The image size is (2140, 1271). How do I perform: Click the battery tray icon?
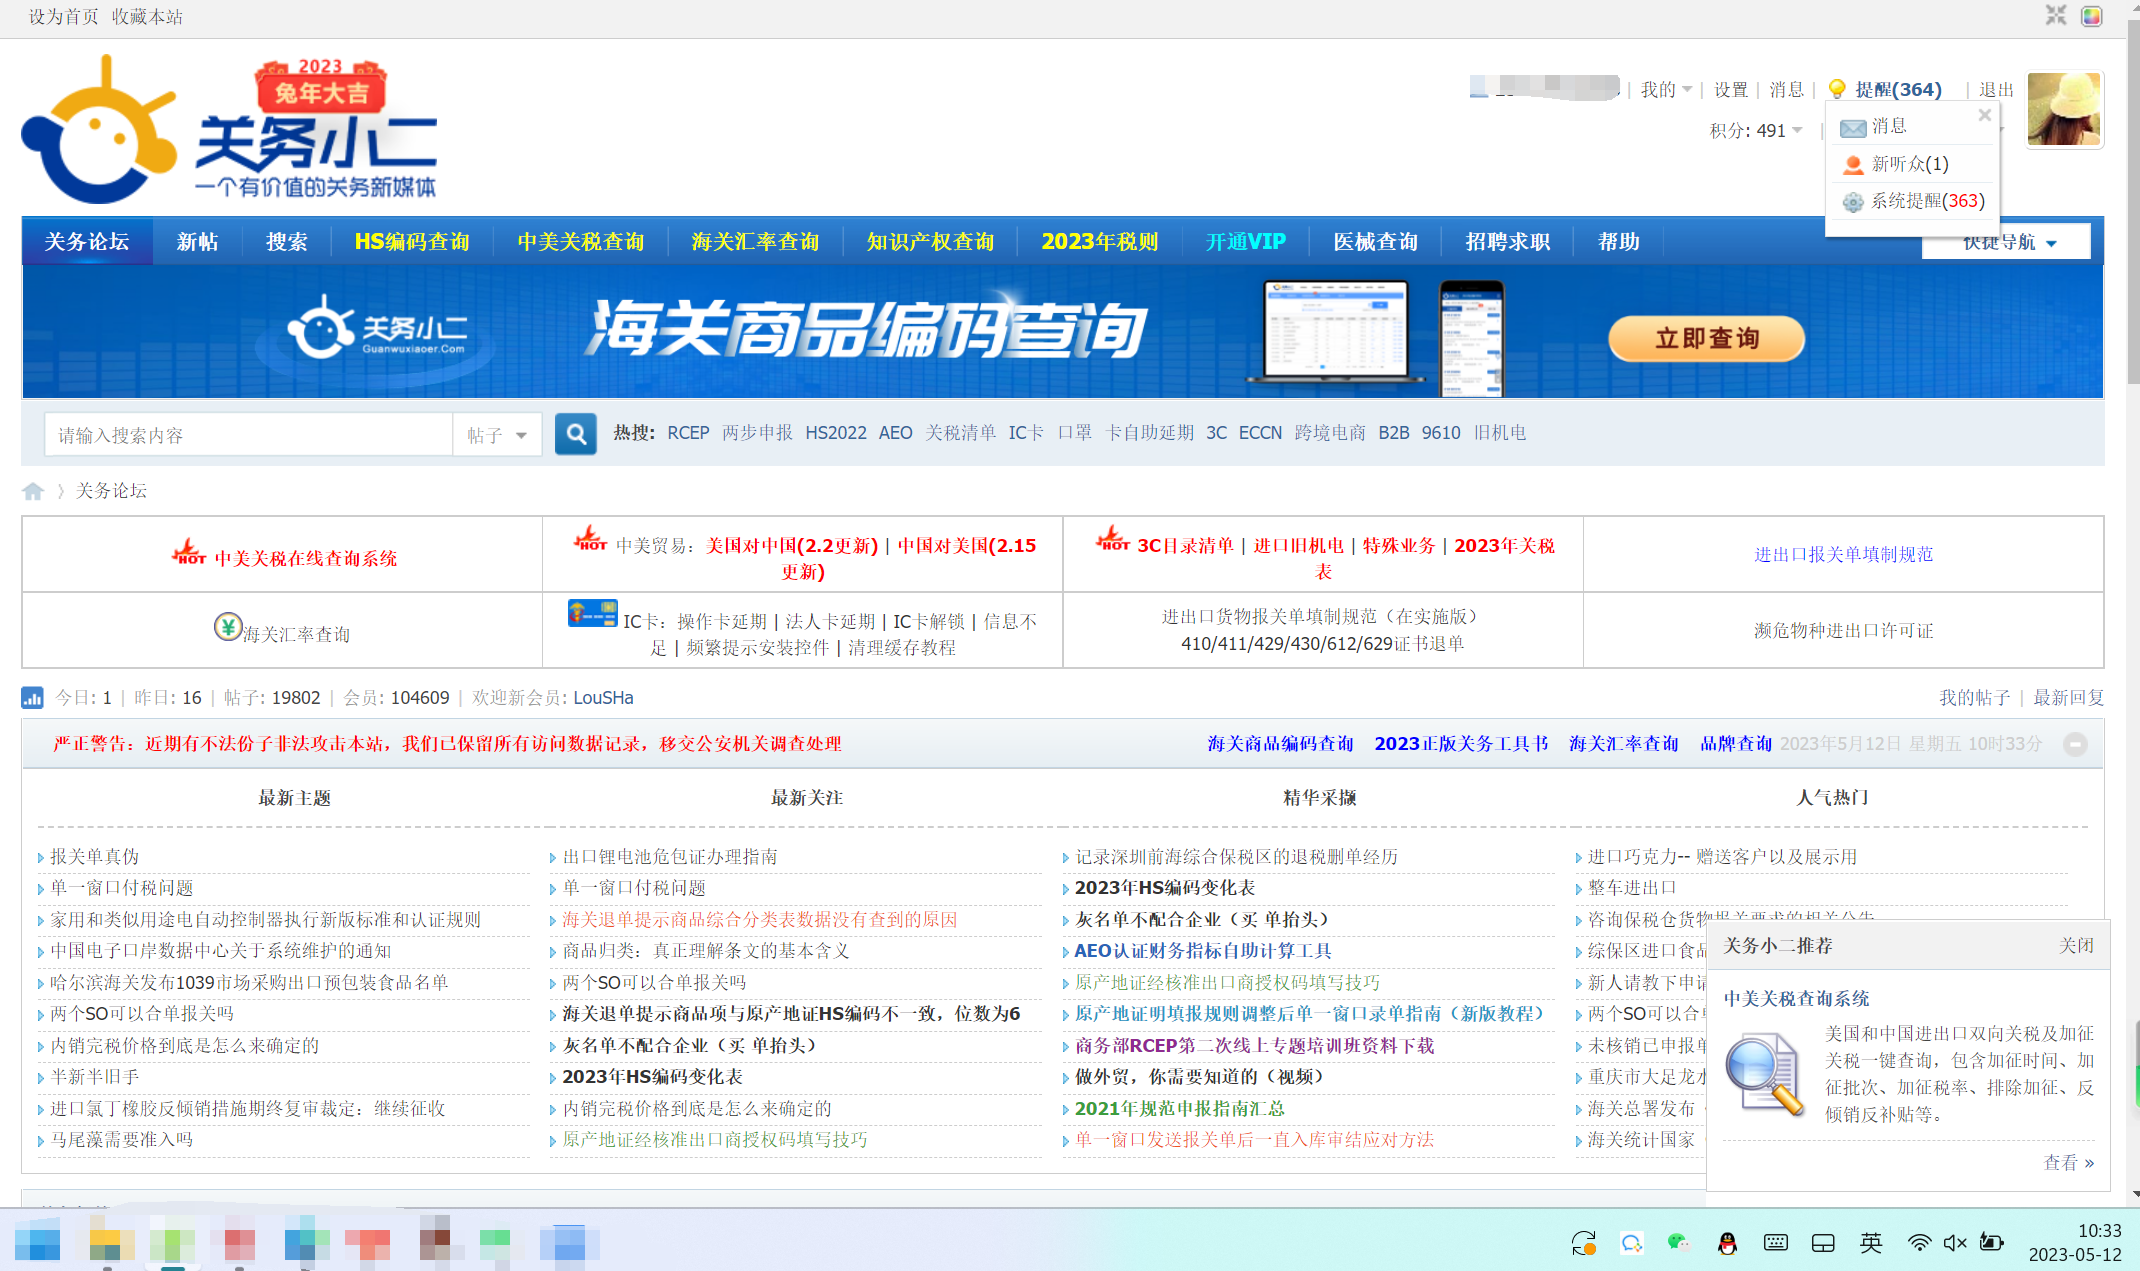(x=1992, y=1243)
